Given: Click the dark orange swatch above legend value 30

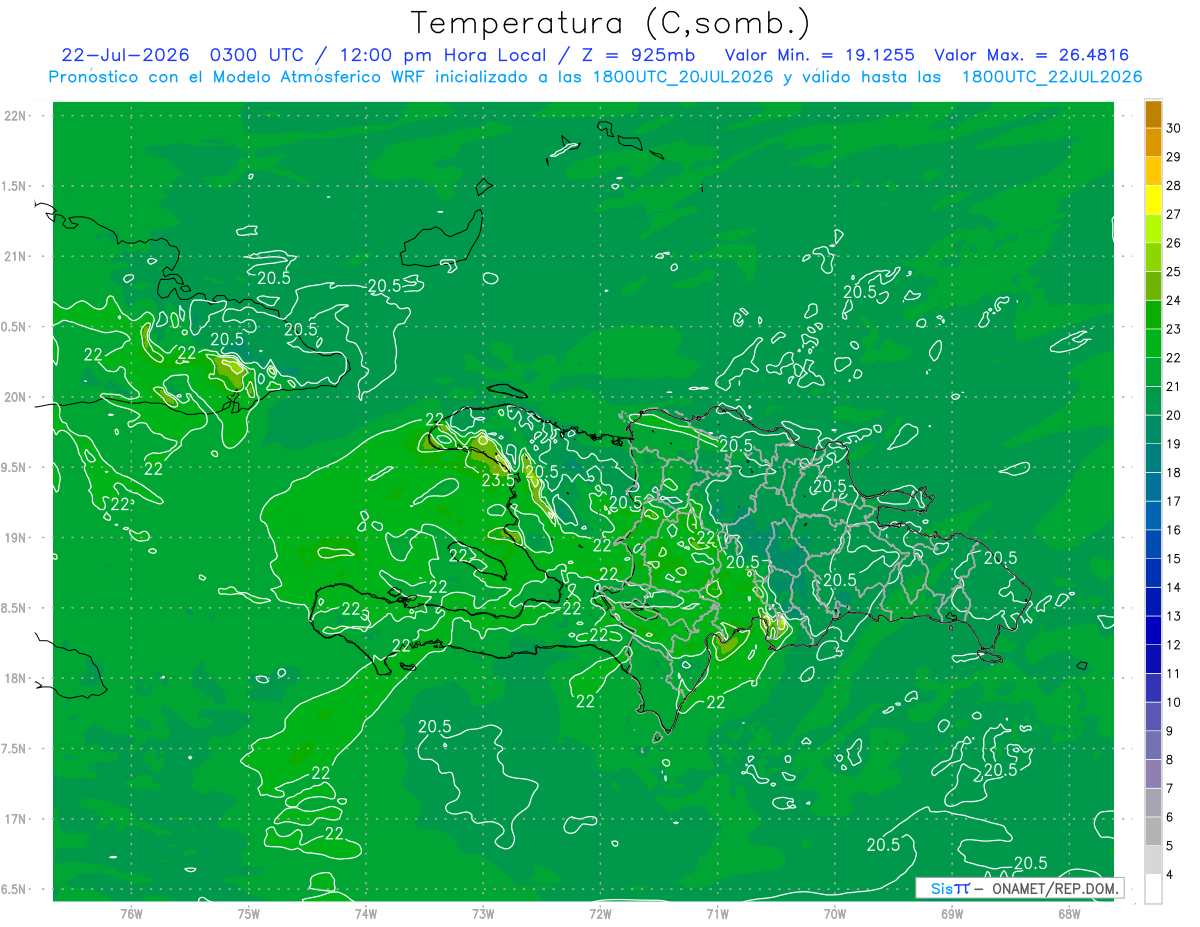Looking at the screenshot, I should tap(1153, 114).
